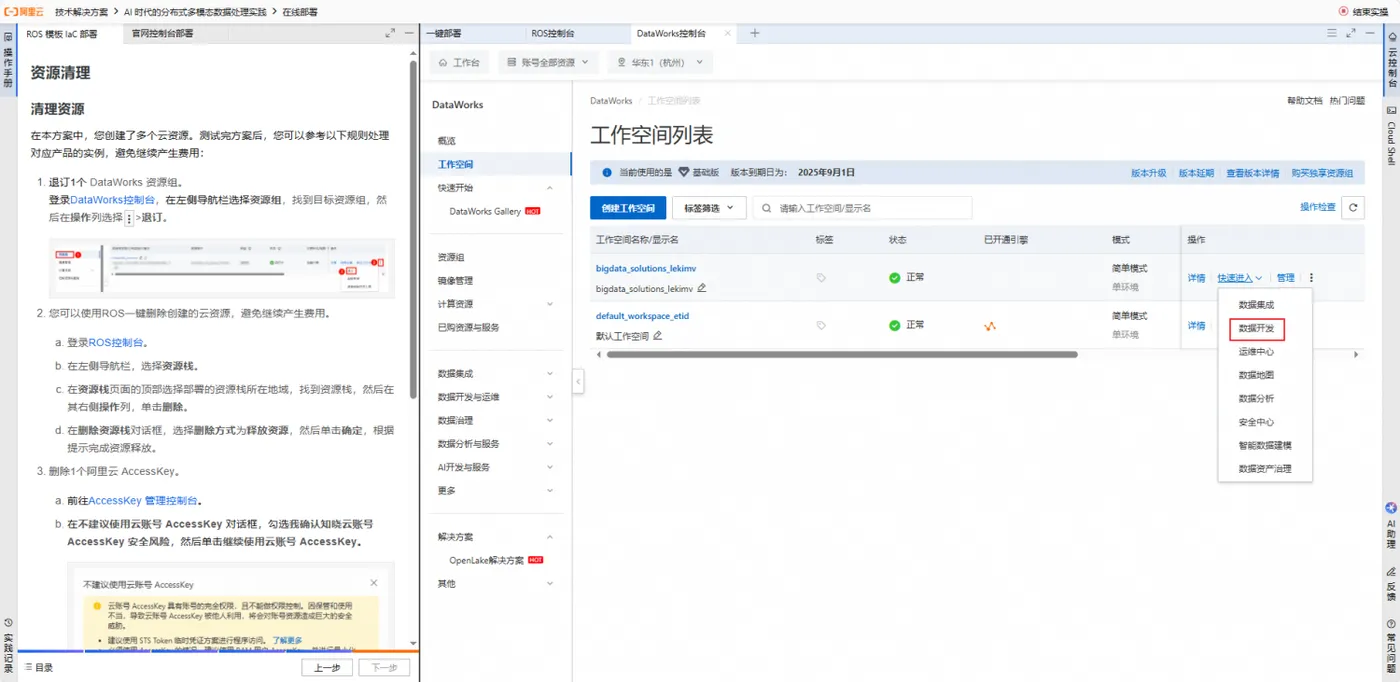Add a new console tab with plus icon

pyautogui.click(x=755, y=33)
